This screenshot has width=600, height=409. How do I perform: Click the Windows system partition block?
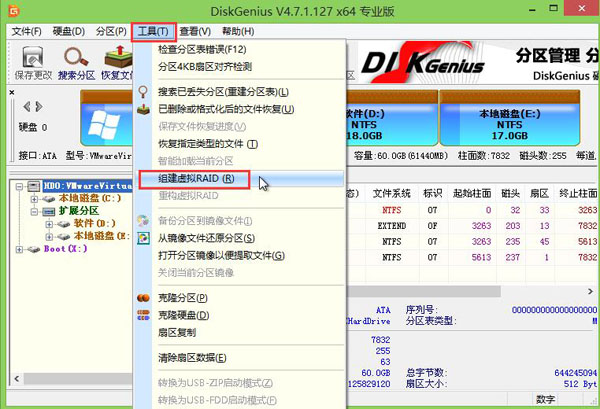point(106,119)
